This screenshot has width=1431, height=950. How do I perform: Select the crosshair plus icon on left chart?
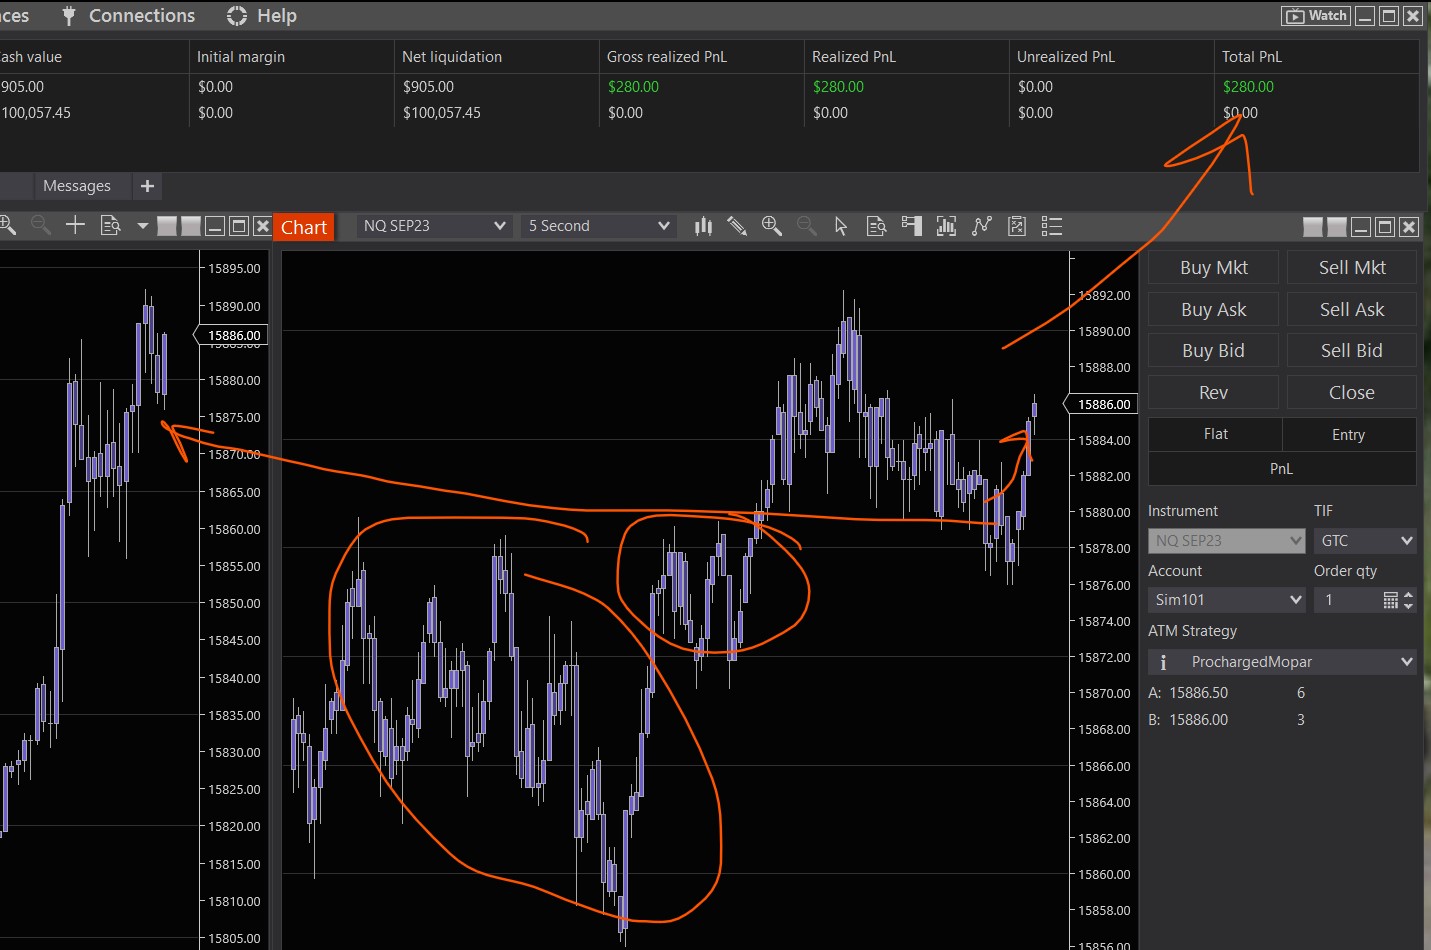pos(75,225)
